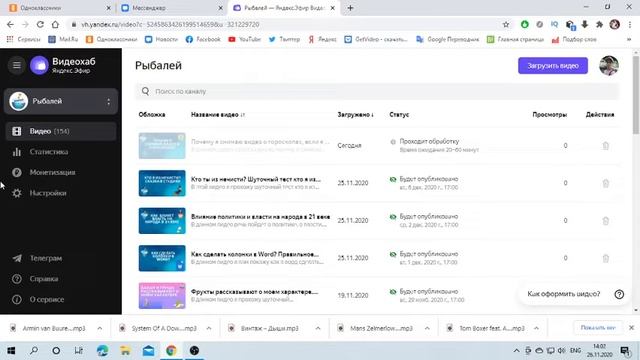The height and width of the screenshot is (360, 640).
Task: Open a new browser tab
Action: tap(350, 8)
